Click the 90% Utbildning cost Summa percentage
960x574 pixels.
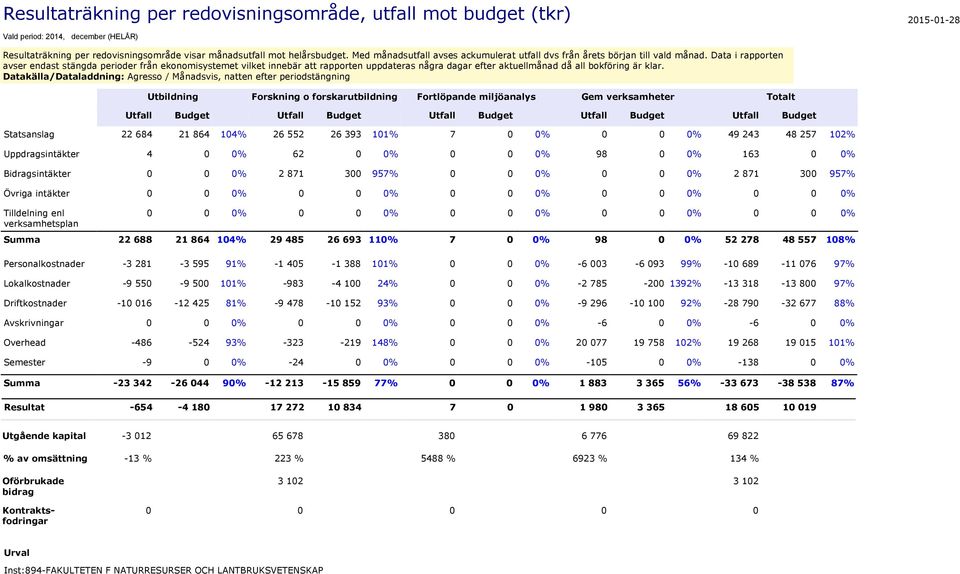tap(234, 382)
